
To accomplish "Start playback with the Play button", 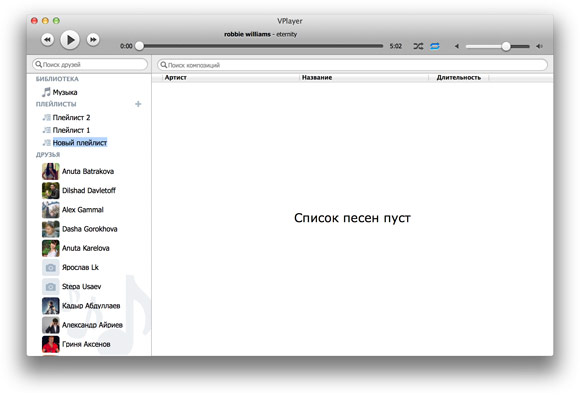I will pos(70,40).
